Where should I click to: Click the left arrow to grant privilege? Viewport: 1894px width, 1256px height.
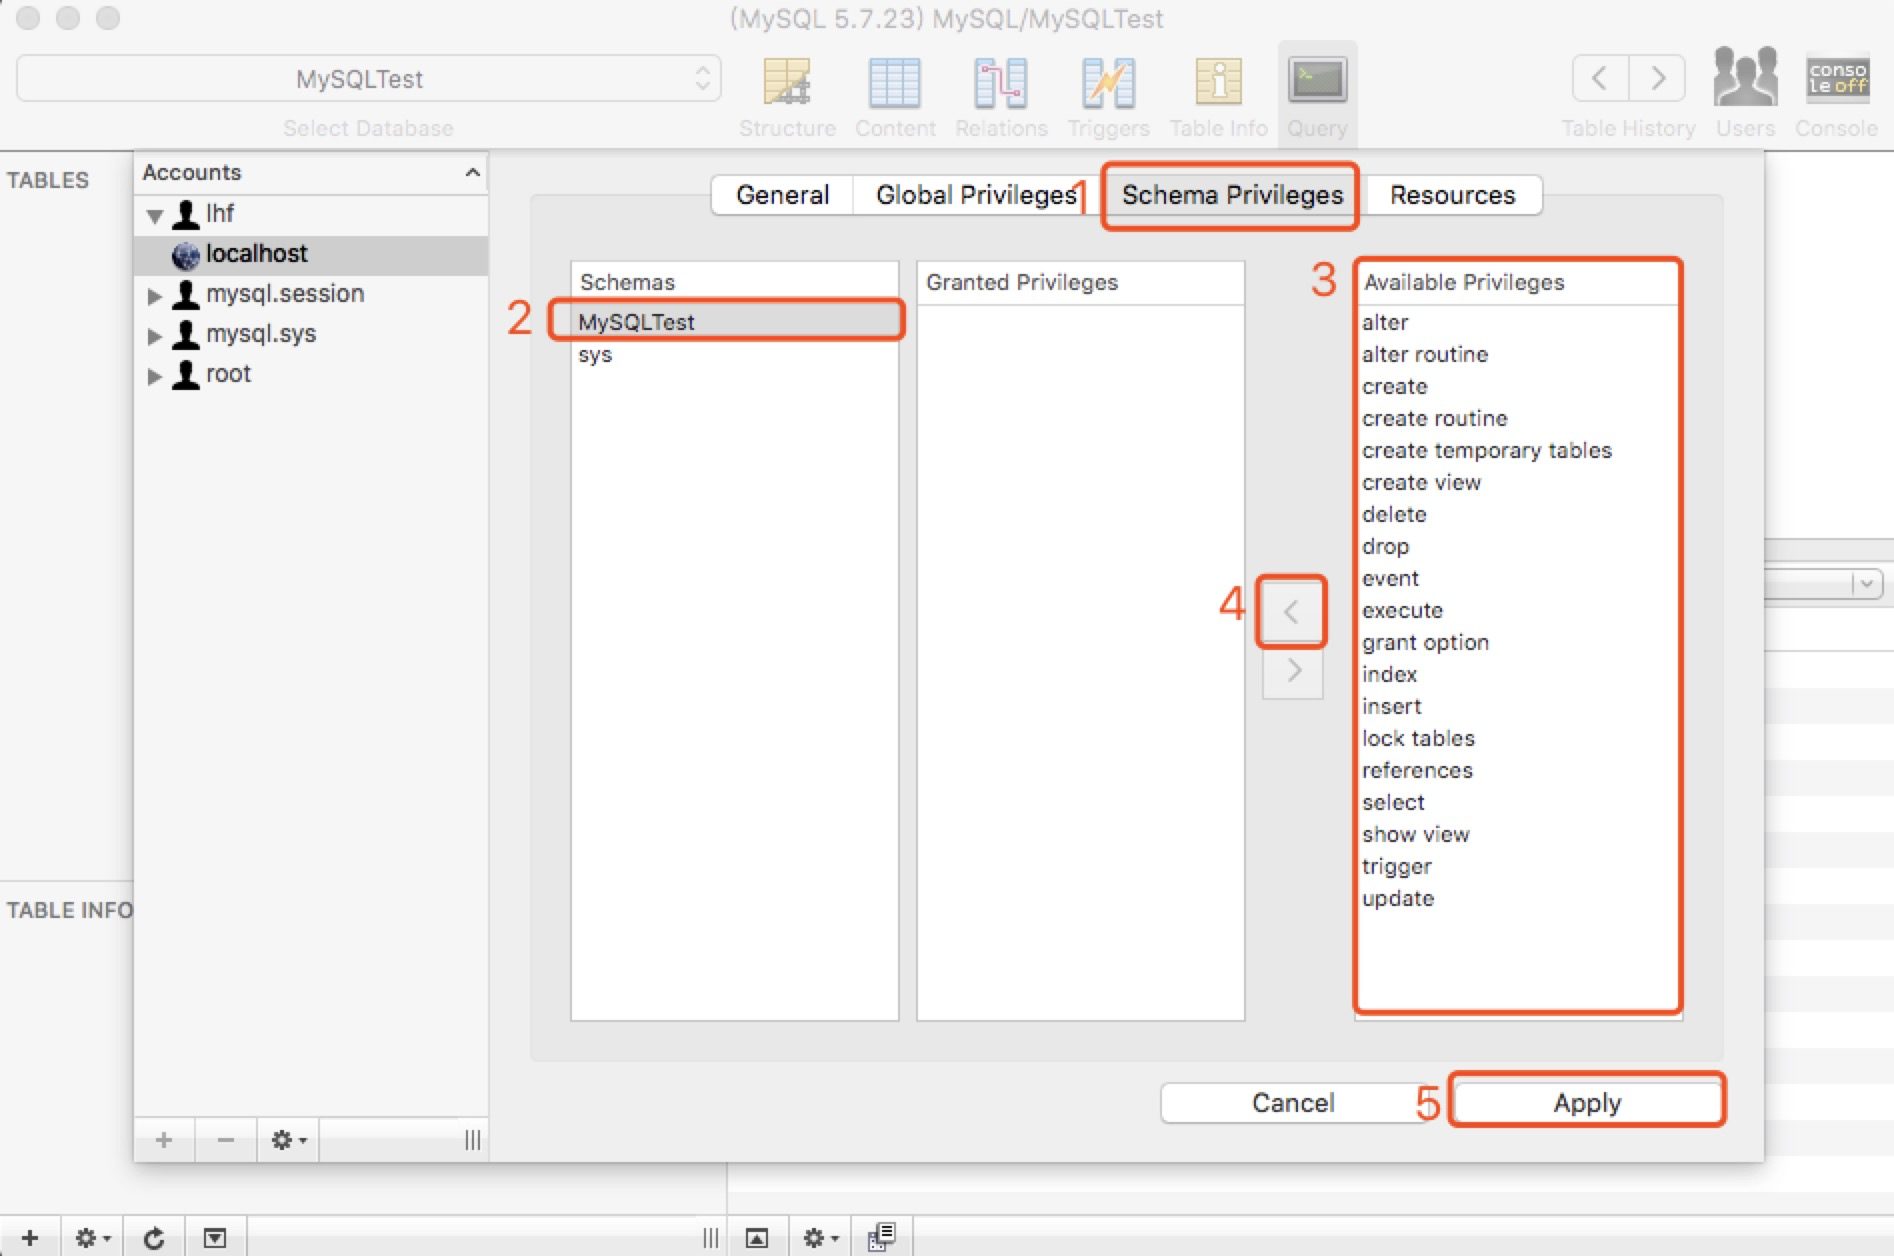(x=1291, y=611)
